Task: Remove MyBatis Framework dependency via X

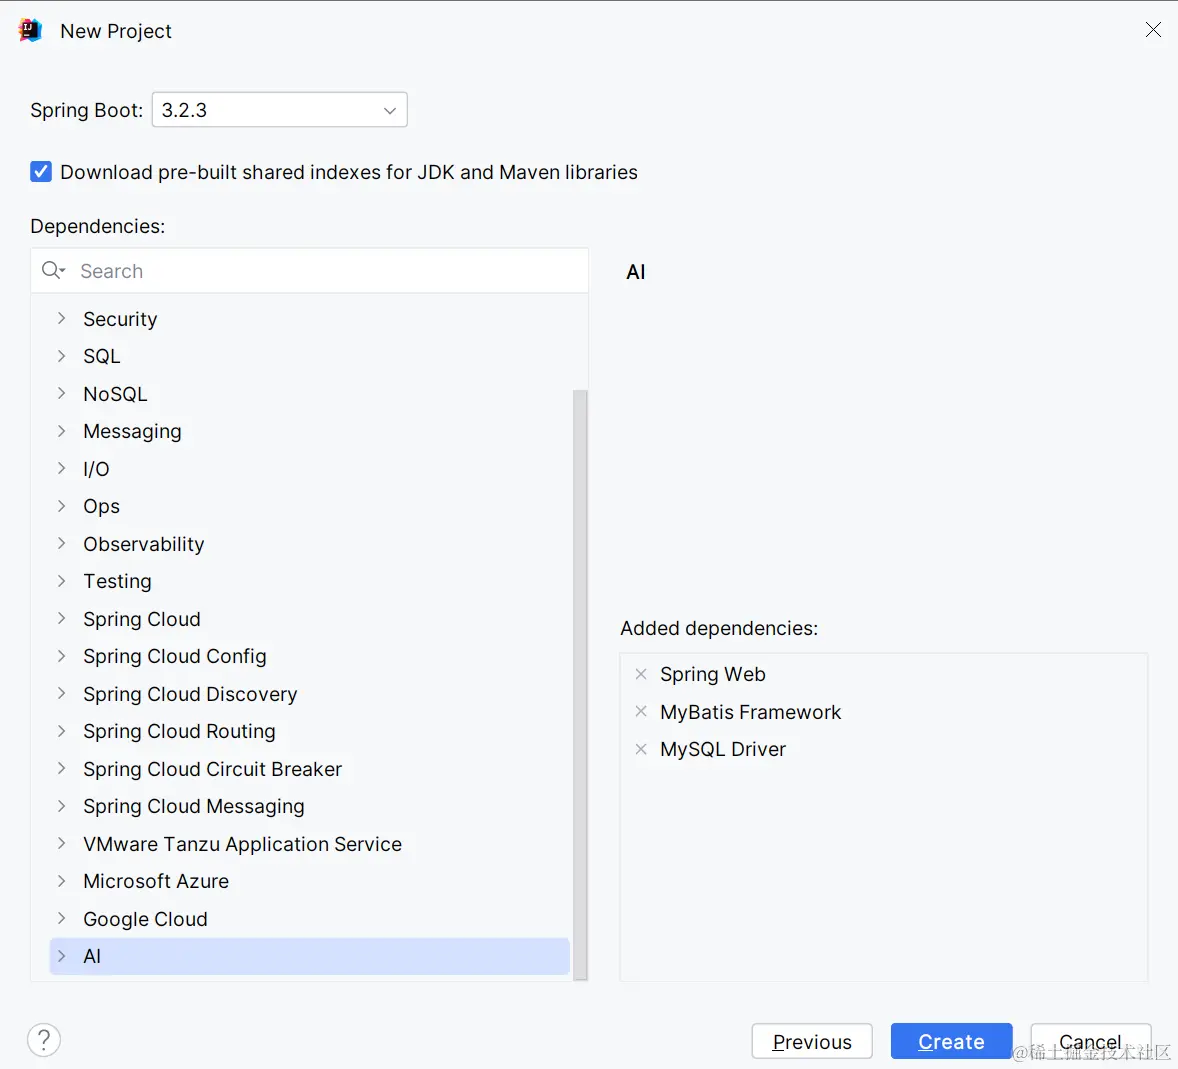Action: tap(641, 711)
